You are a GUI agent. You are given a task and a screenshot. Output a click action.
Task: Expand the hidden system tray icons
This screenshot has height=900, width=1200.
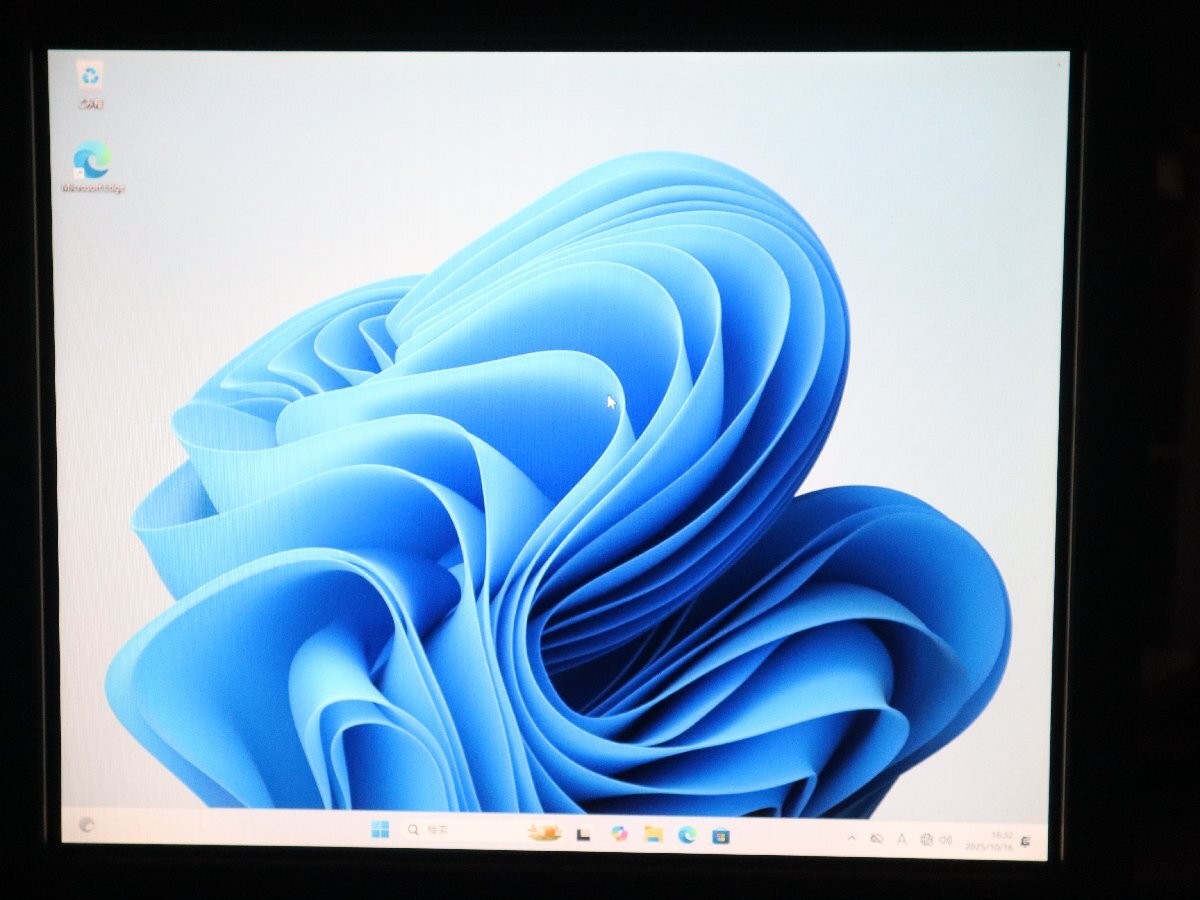click(x=852, y=838)
